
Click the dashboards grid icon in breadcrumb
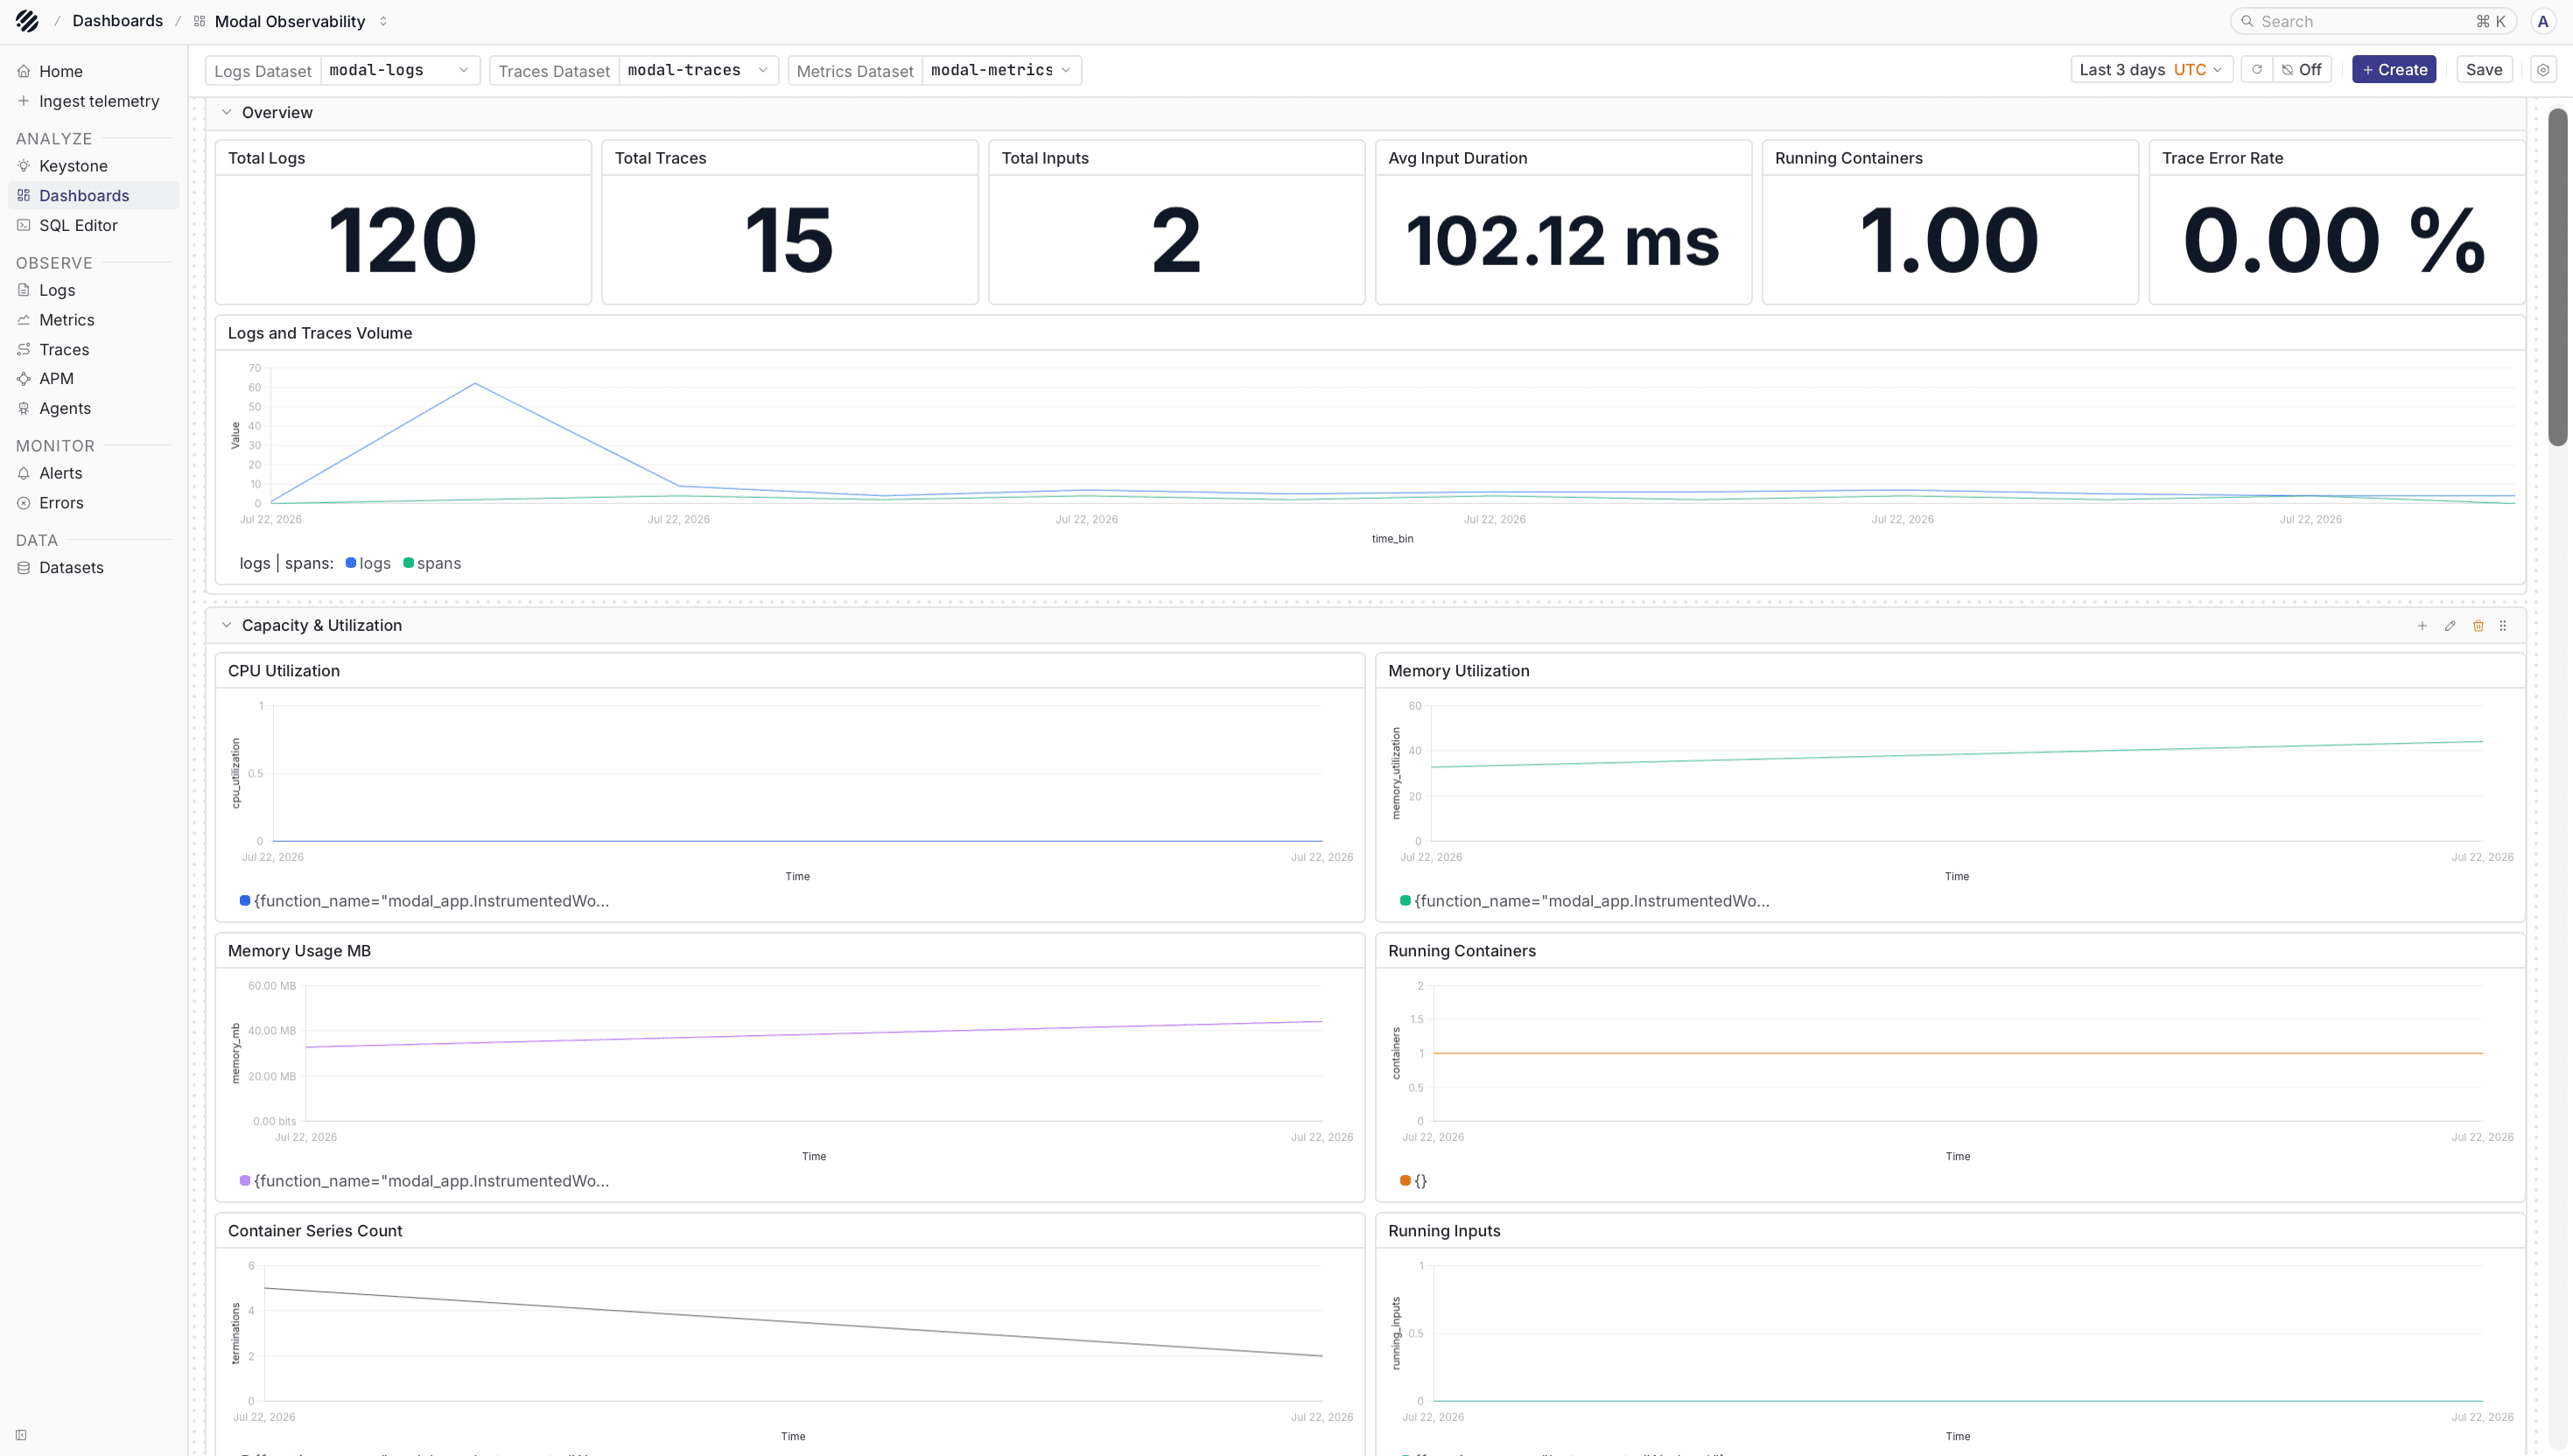click(199, 21)
